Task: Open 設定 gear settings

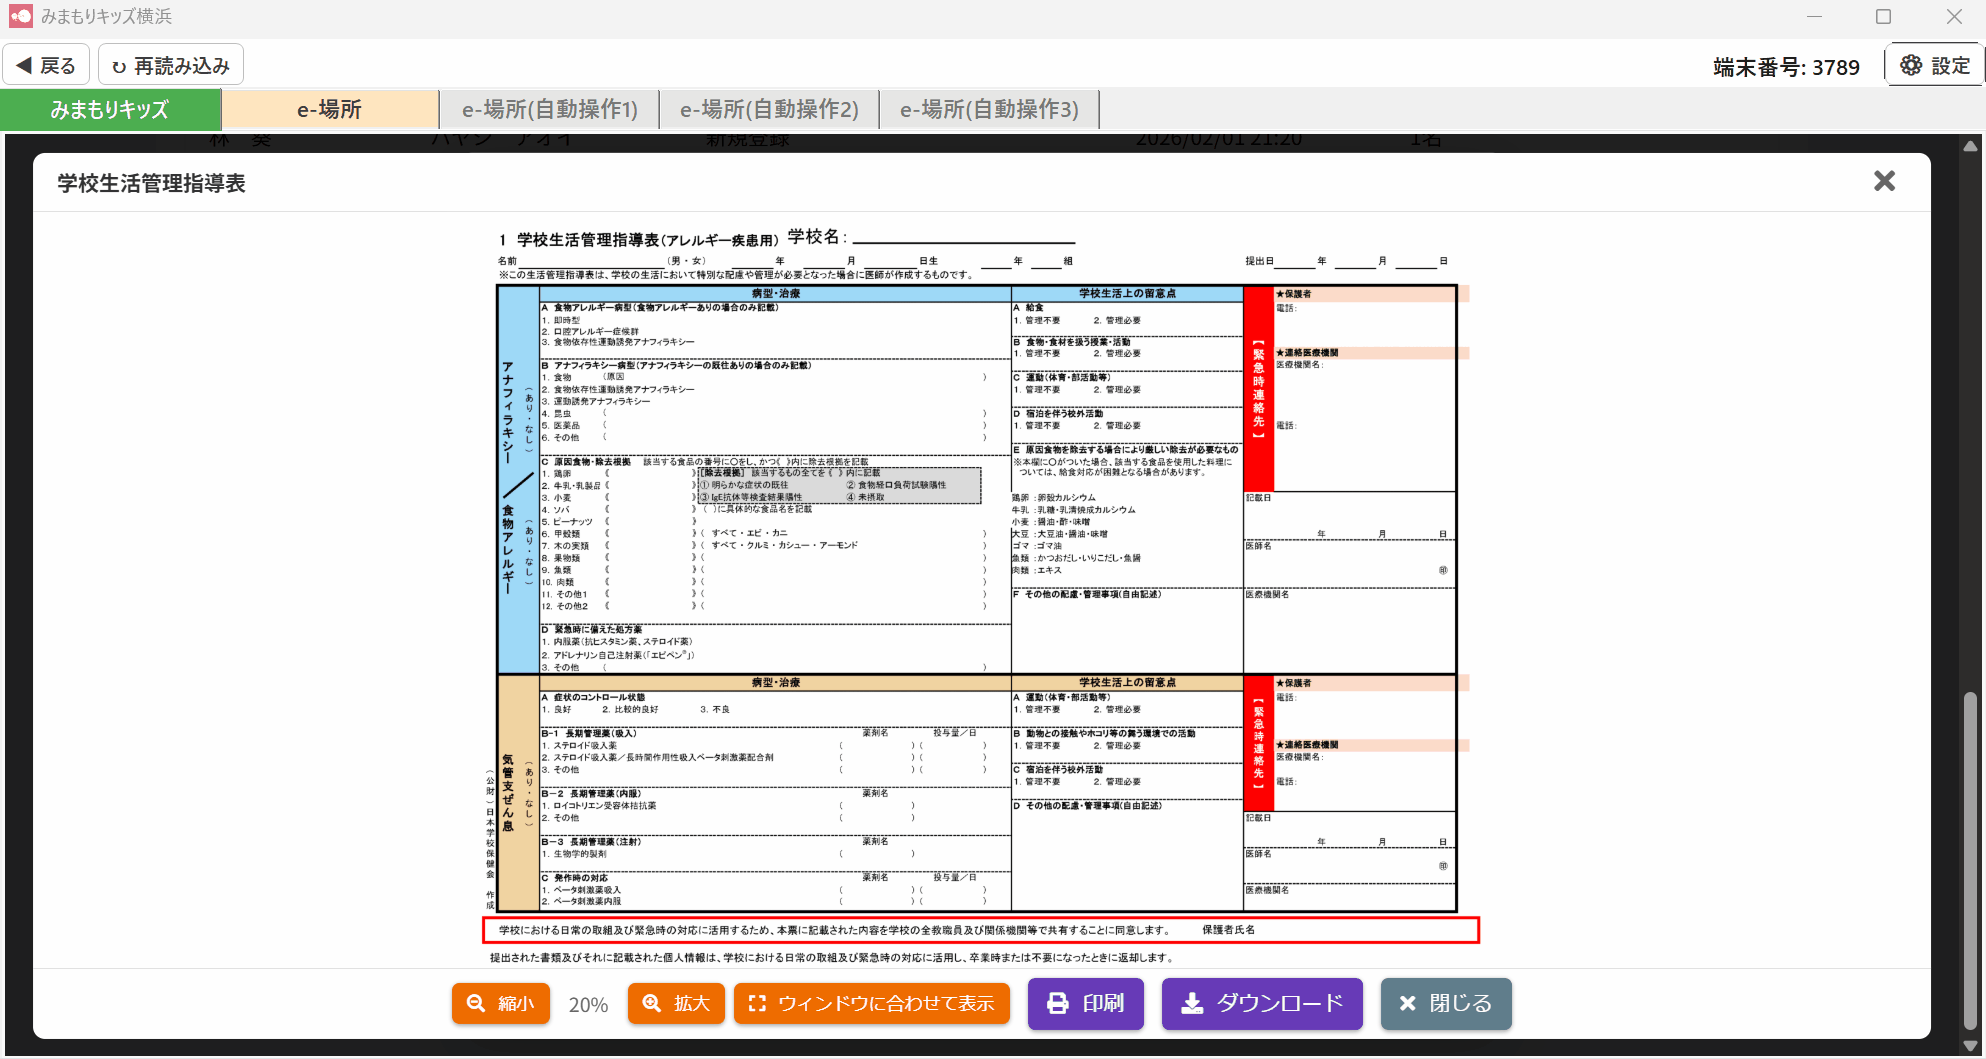Action: (x=1935, y=66)
